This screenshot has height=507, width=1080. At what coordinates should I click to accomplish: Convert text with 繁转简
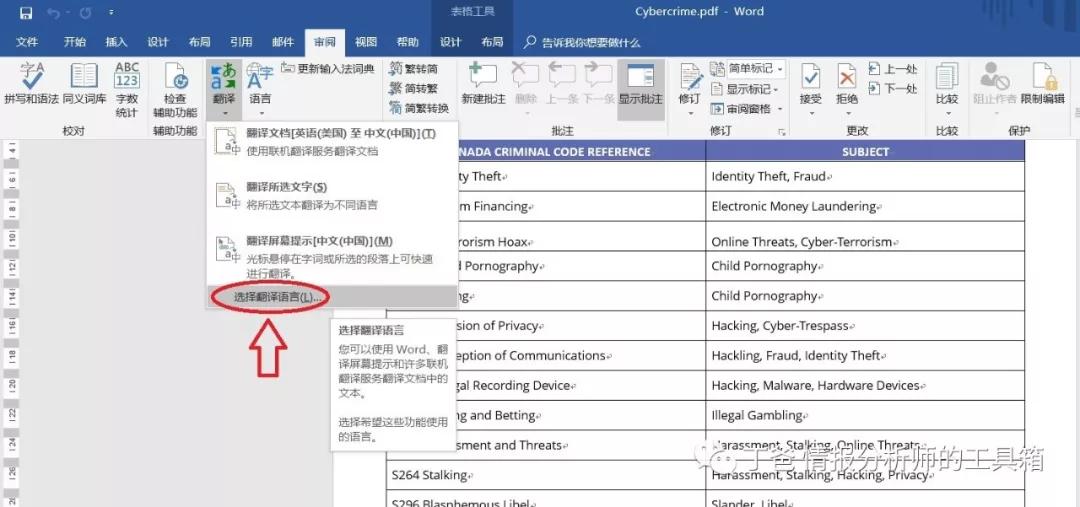[413, 69]
